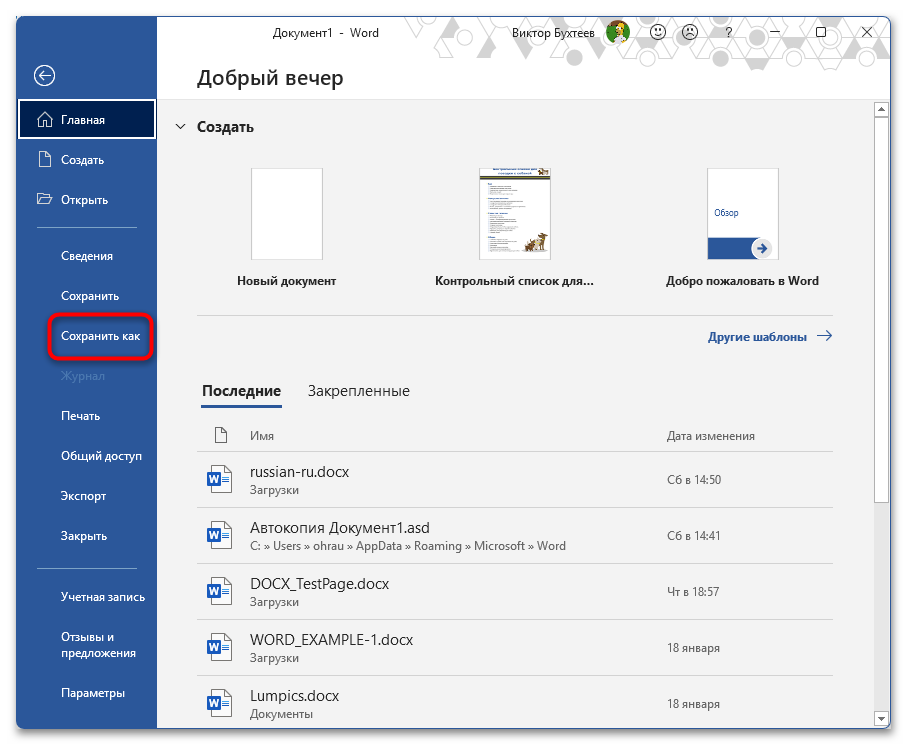Image resolution: width=907 pixels, height=745 pixels.
Task: Click the user profile avatar picture
Action: 619,32
